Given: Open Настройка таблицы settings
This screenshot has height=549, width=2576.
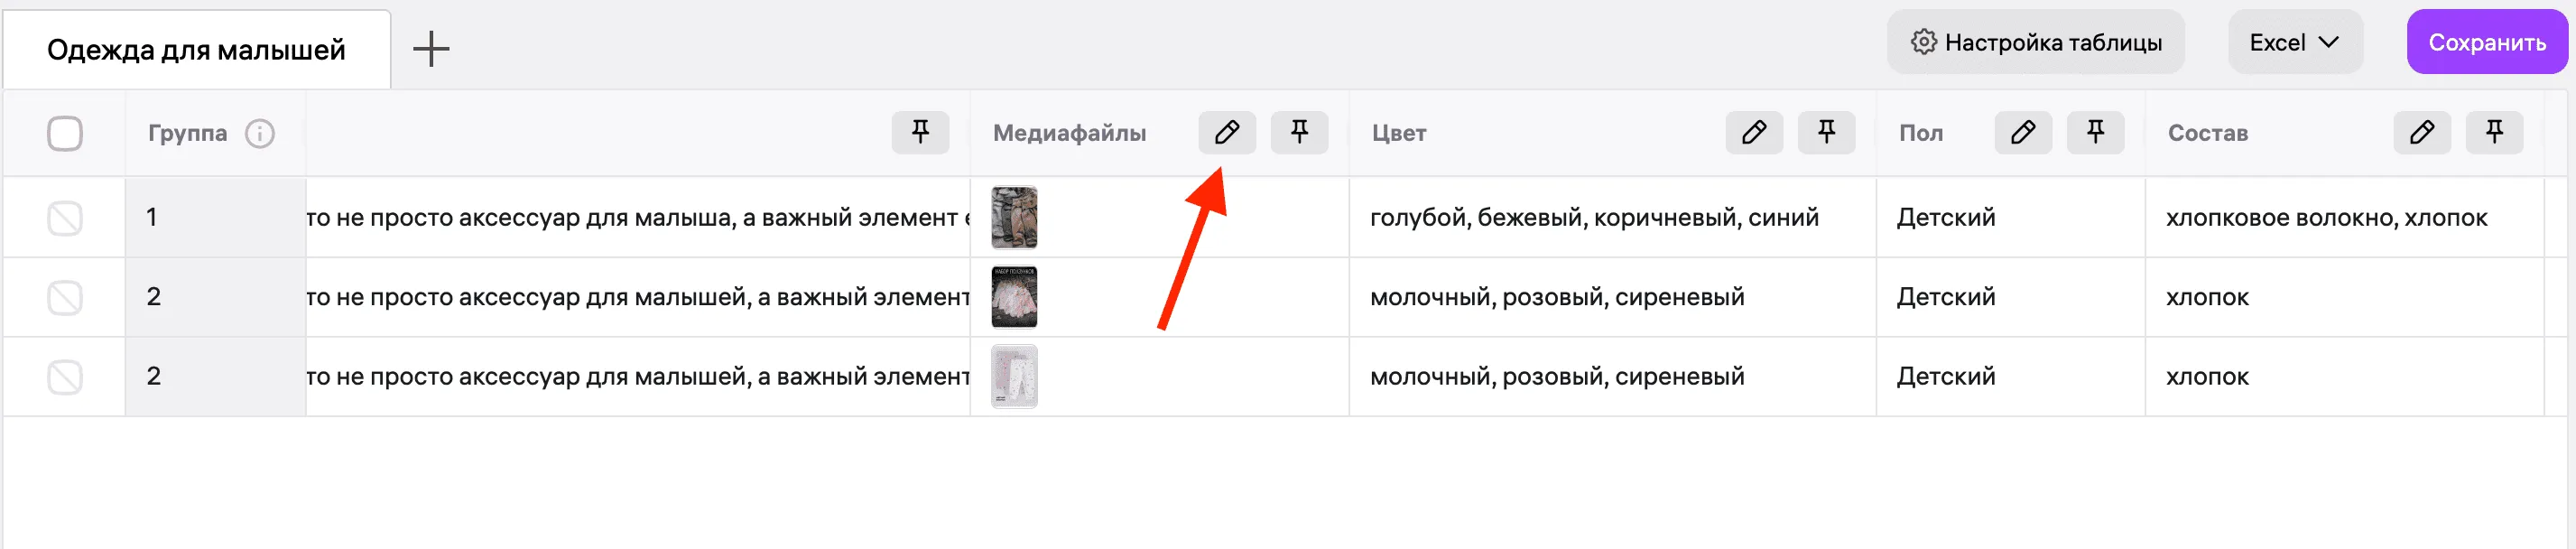Looking at the screenshot, I should tap(2036, 41).
